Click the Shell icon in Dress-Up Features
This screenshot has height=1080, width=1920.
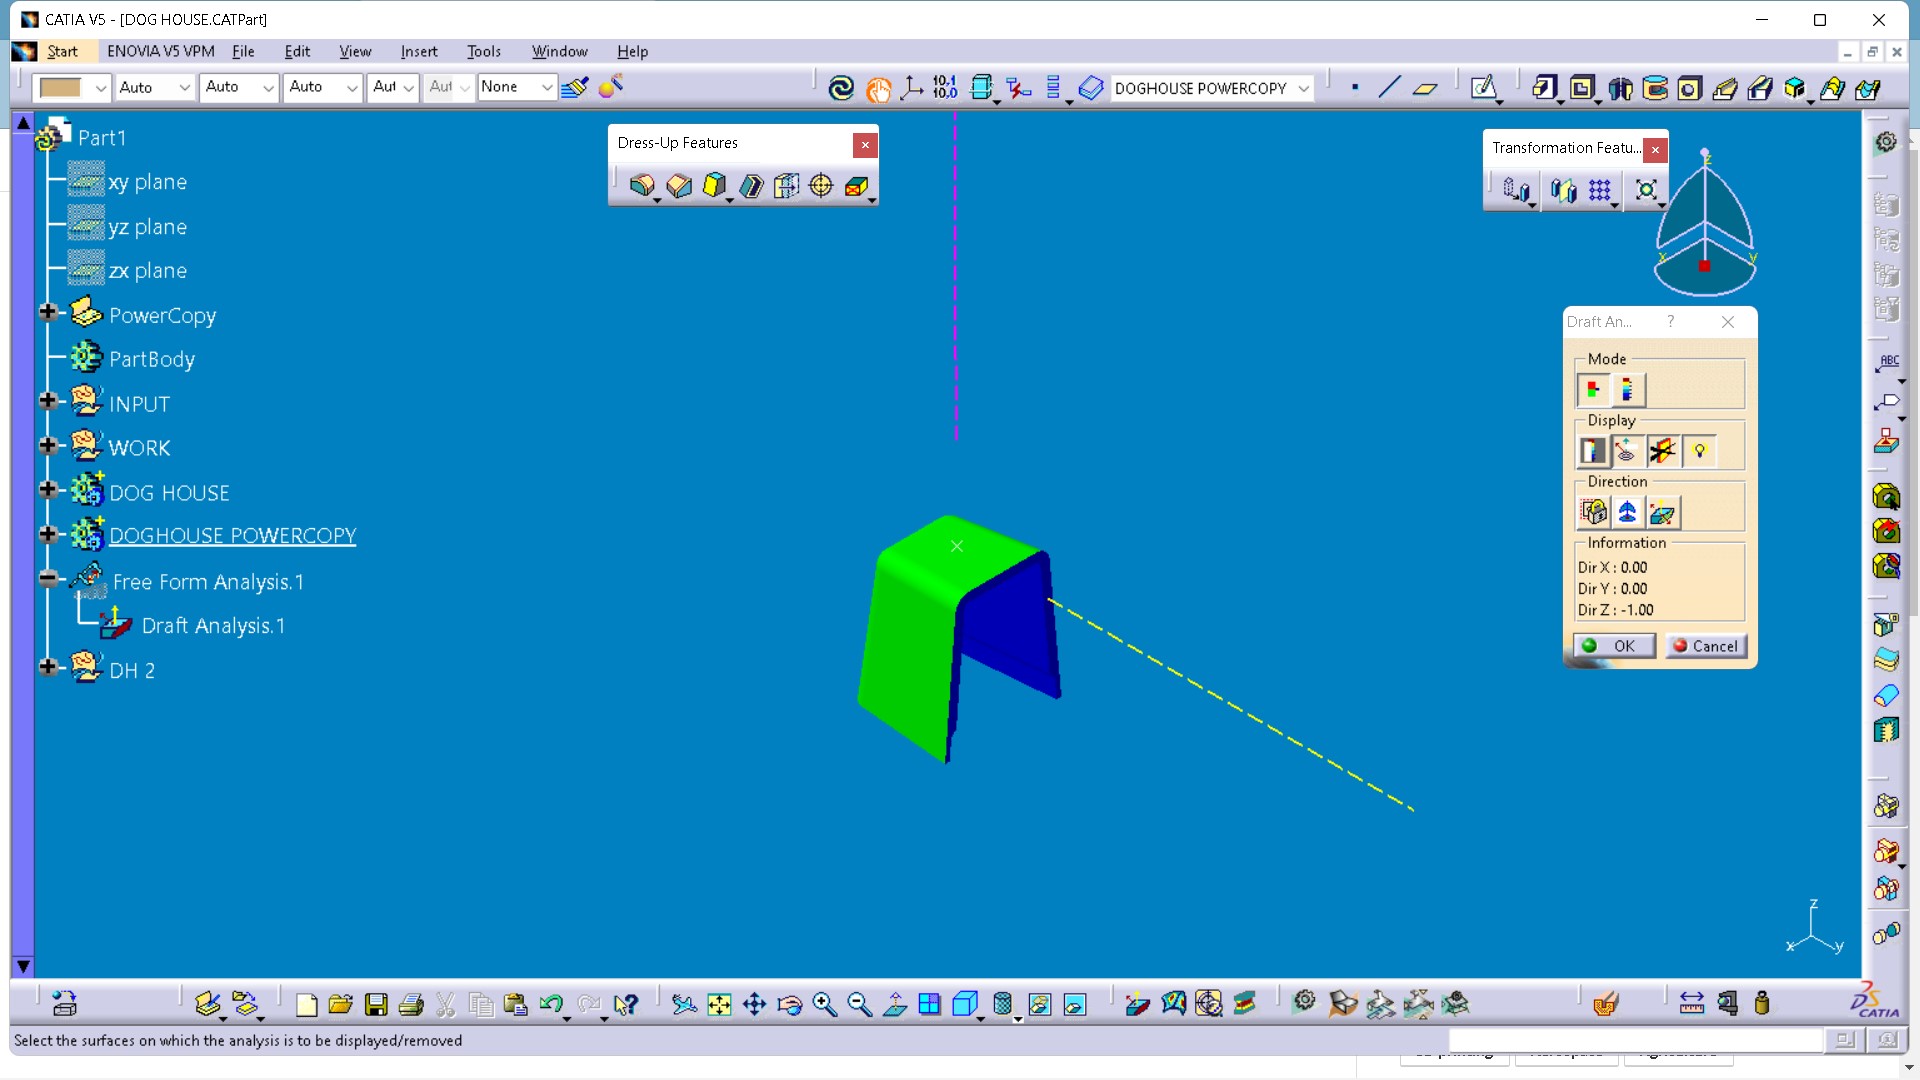coord(751,186)
